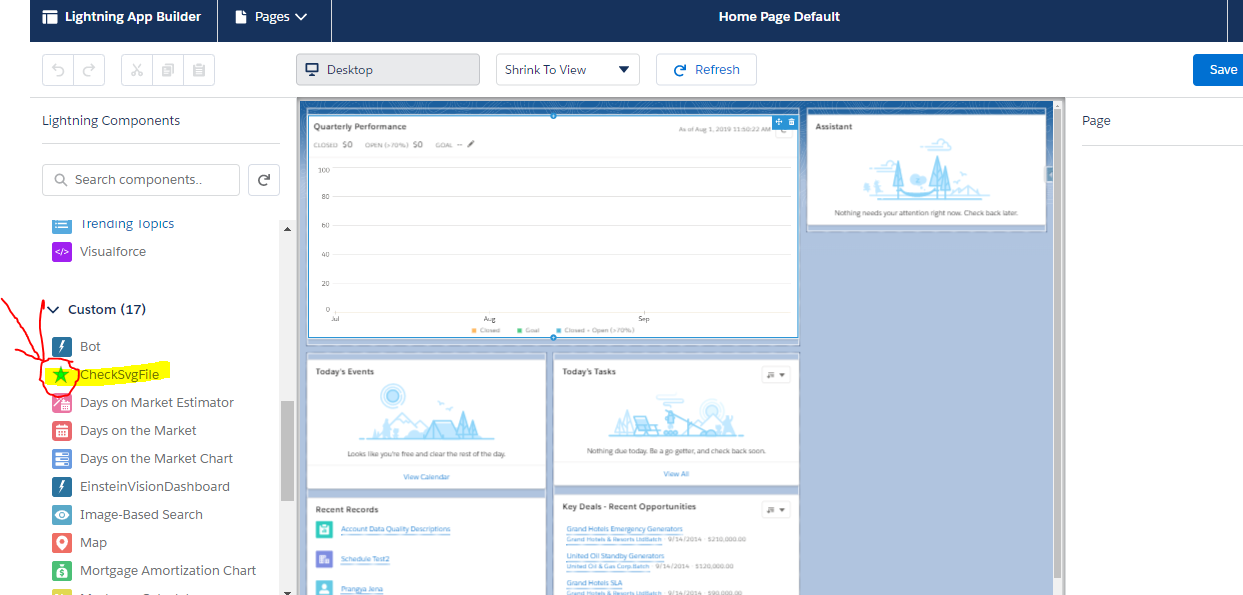Viewport: 1243px width, 595px height.
Task: Delete the Quarterly Performance component
Action: tap(791, 122)
